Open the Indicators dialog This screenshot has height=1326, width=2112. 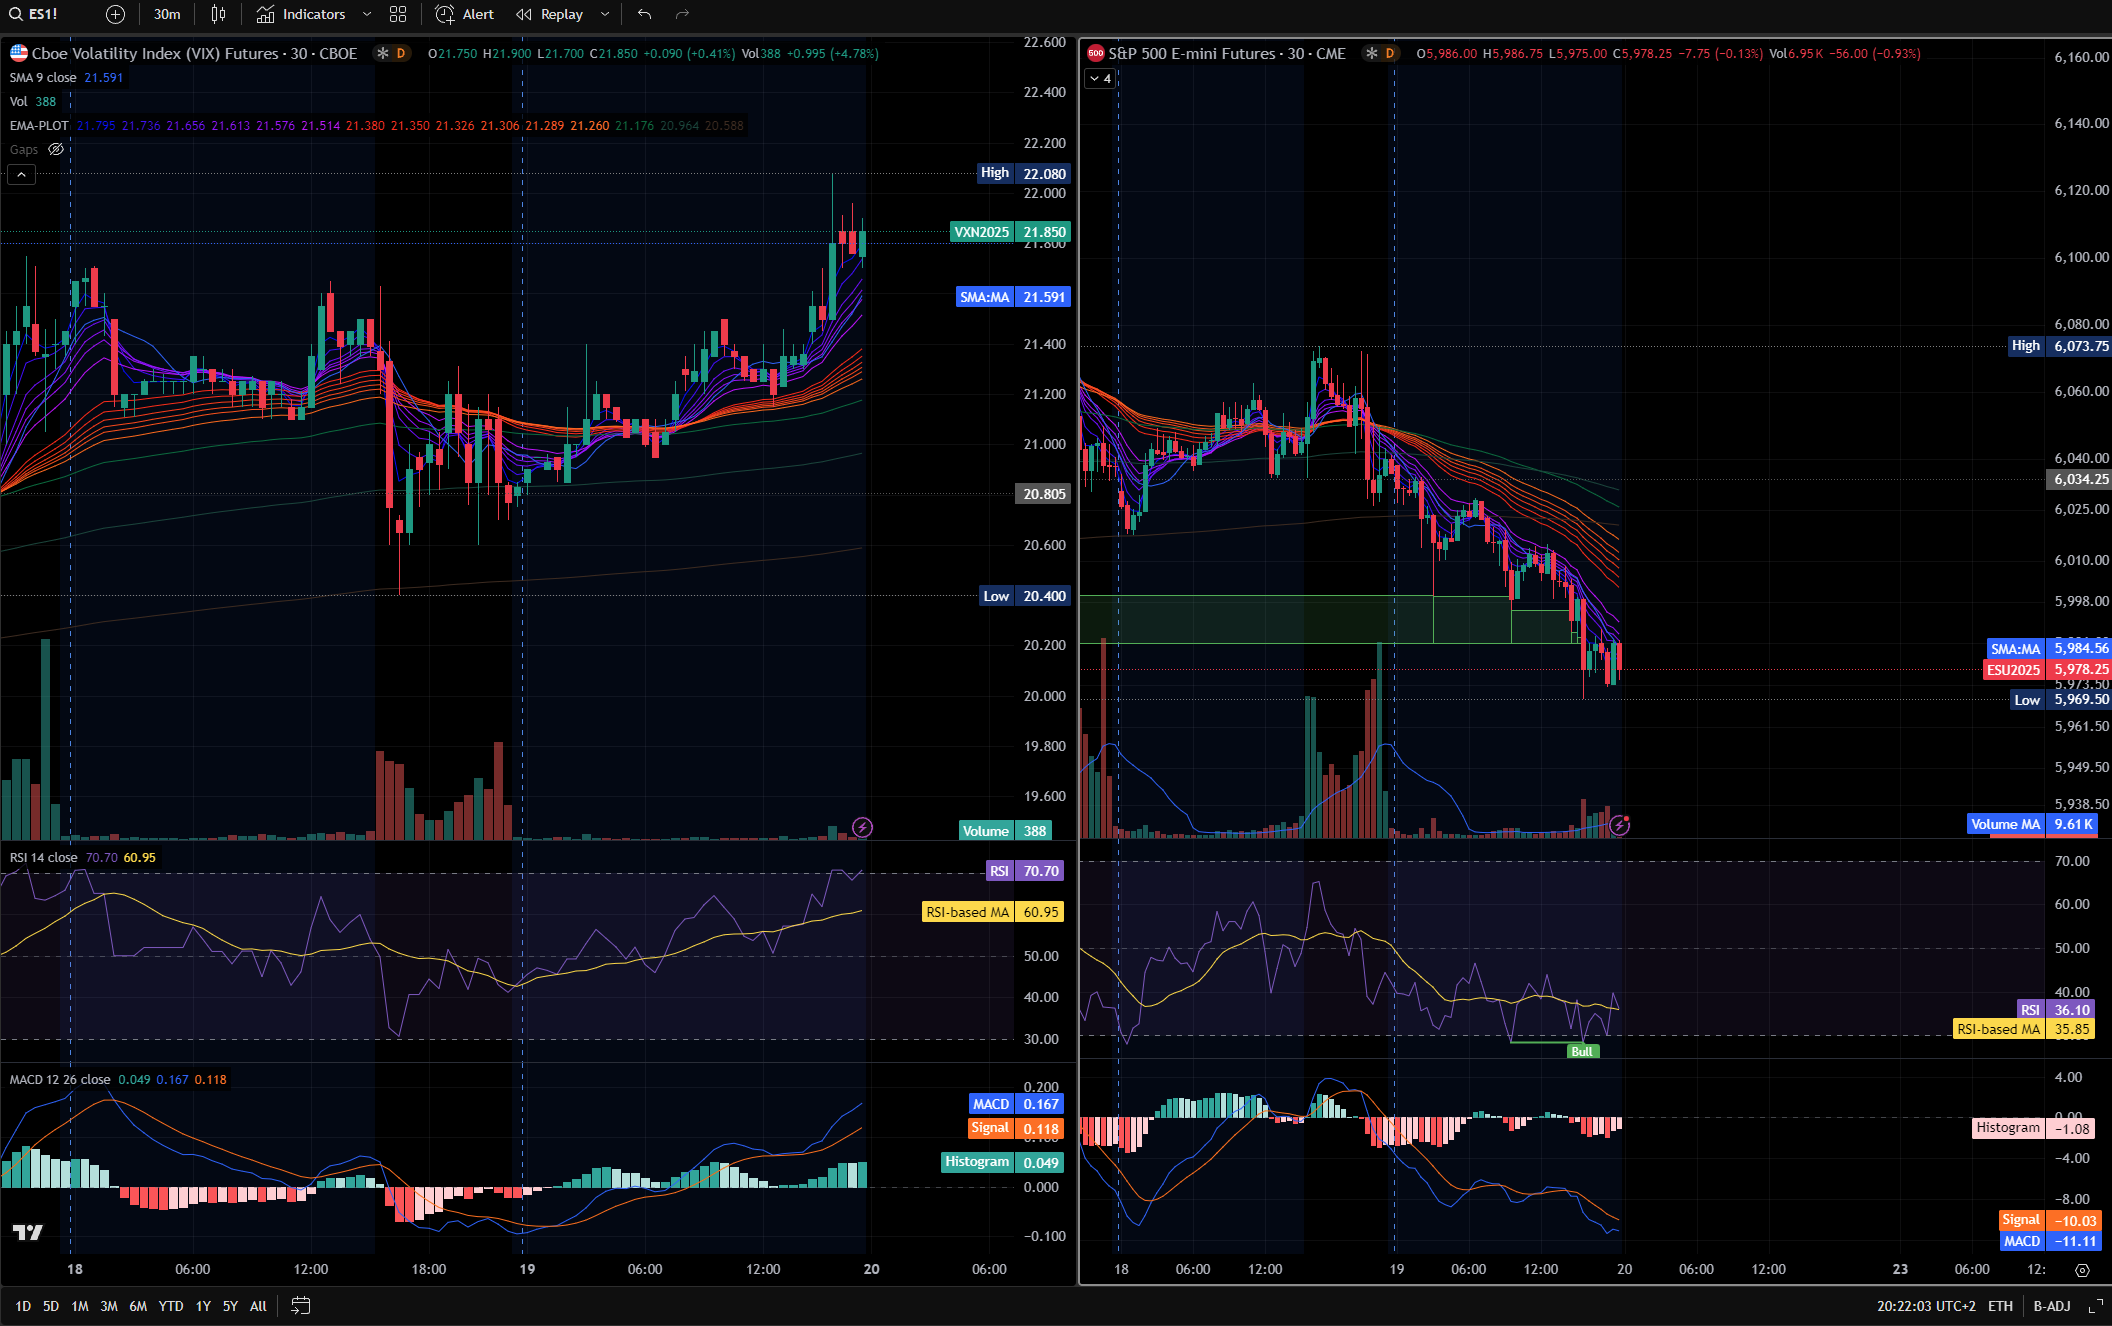(x=301, y=14)
